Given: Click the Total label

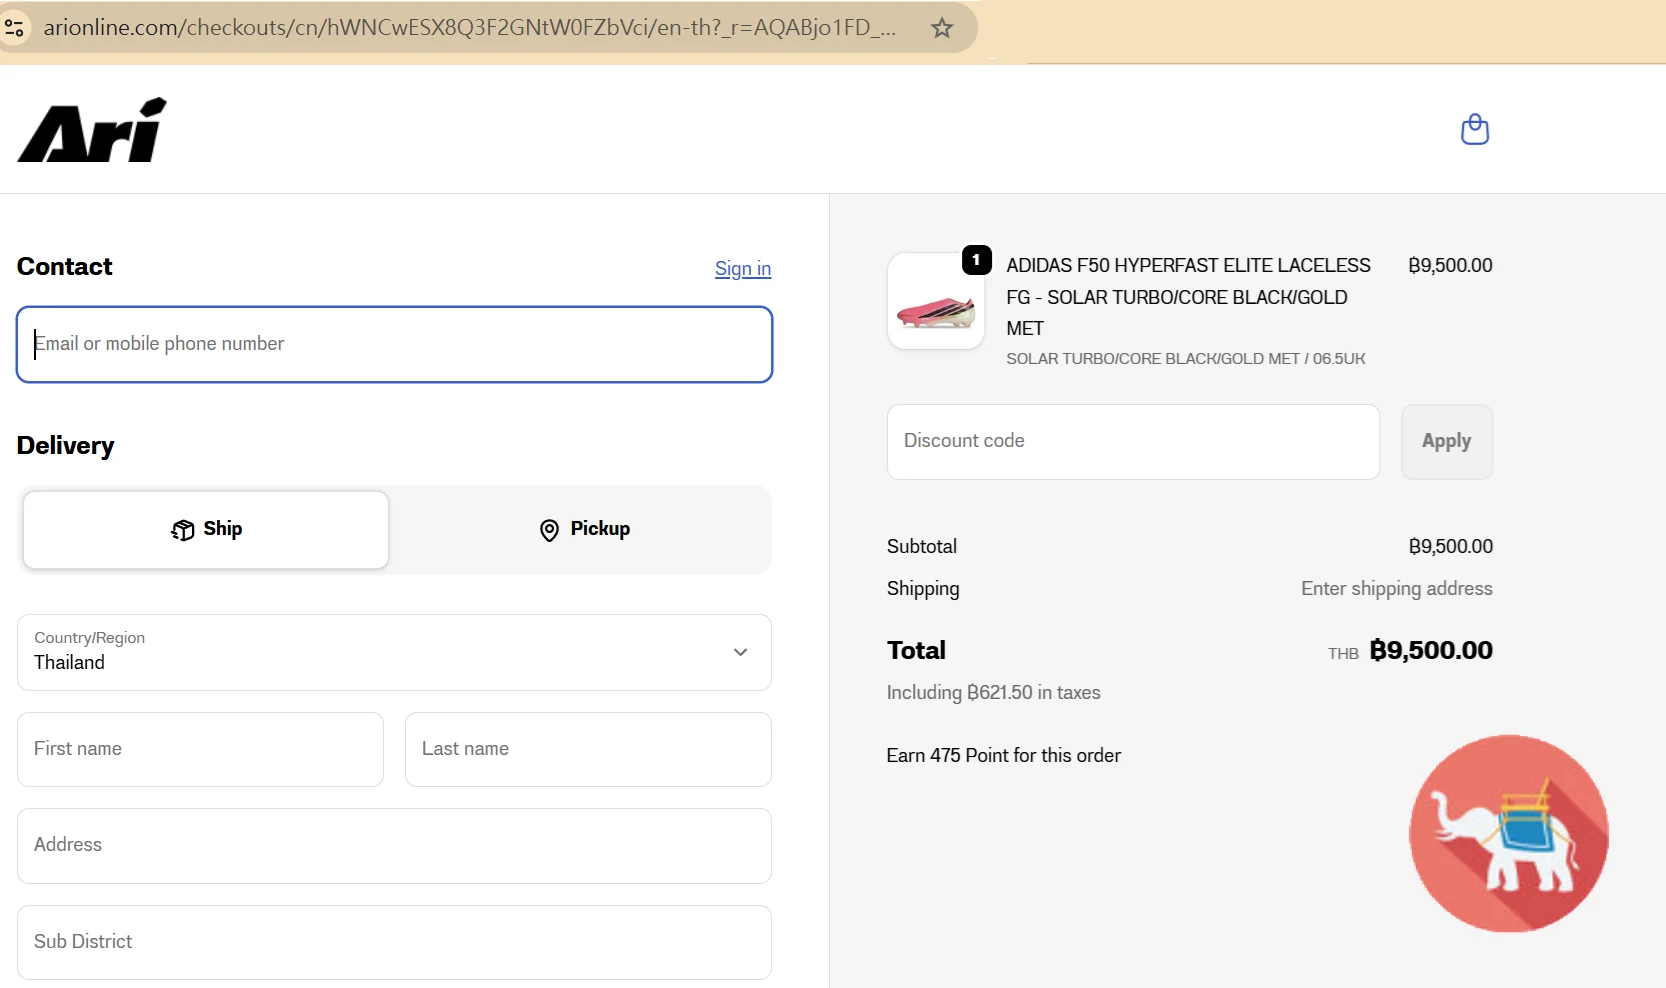Looking at the screenshot, I should pyautogui.click(x=916, y=651).
